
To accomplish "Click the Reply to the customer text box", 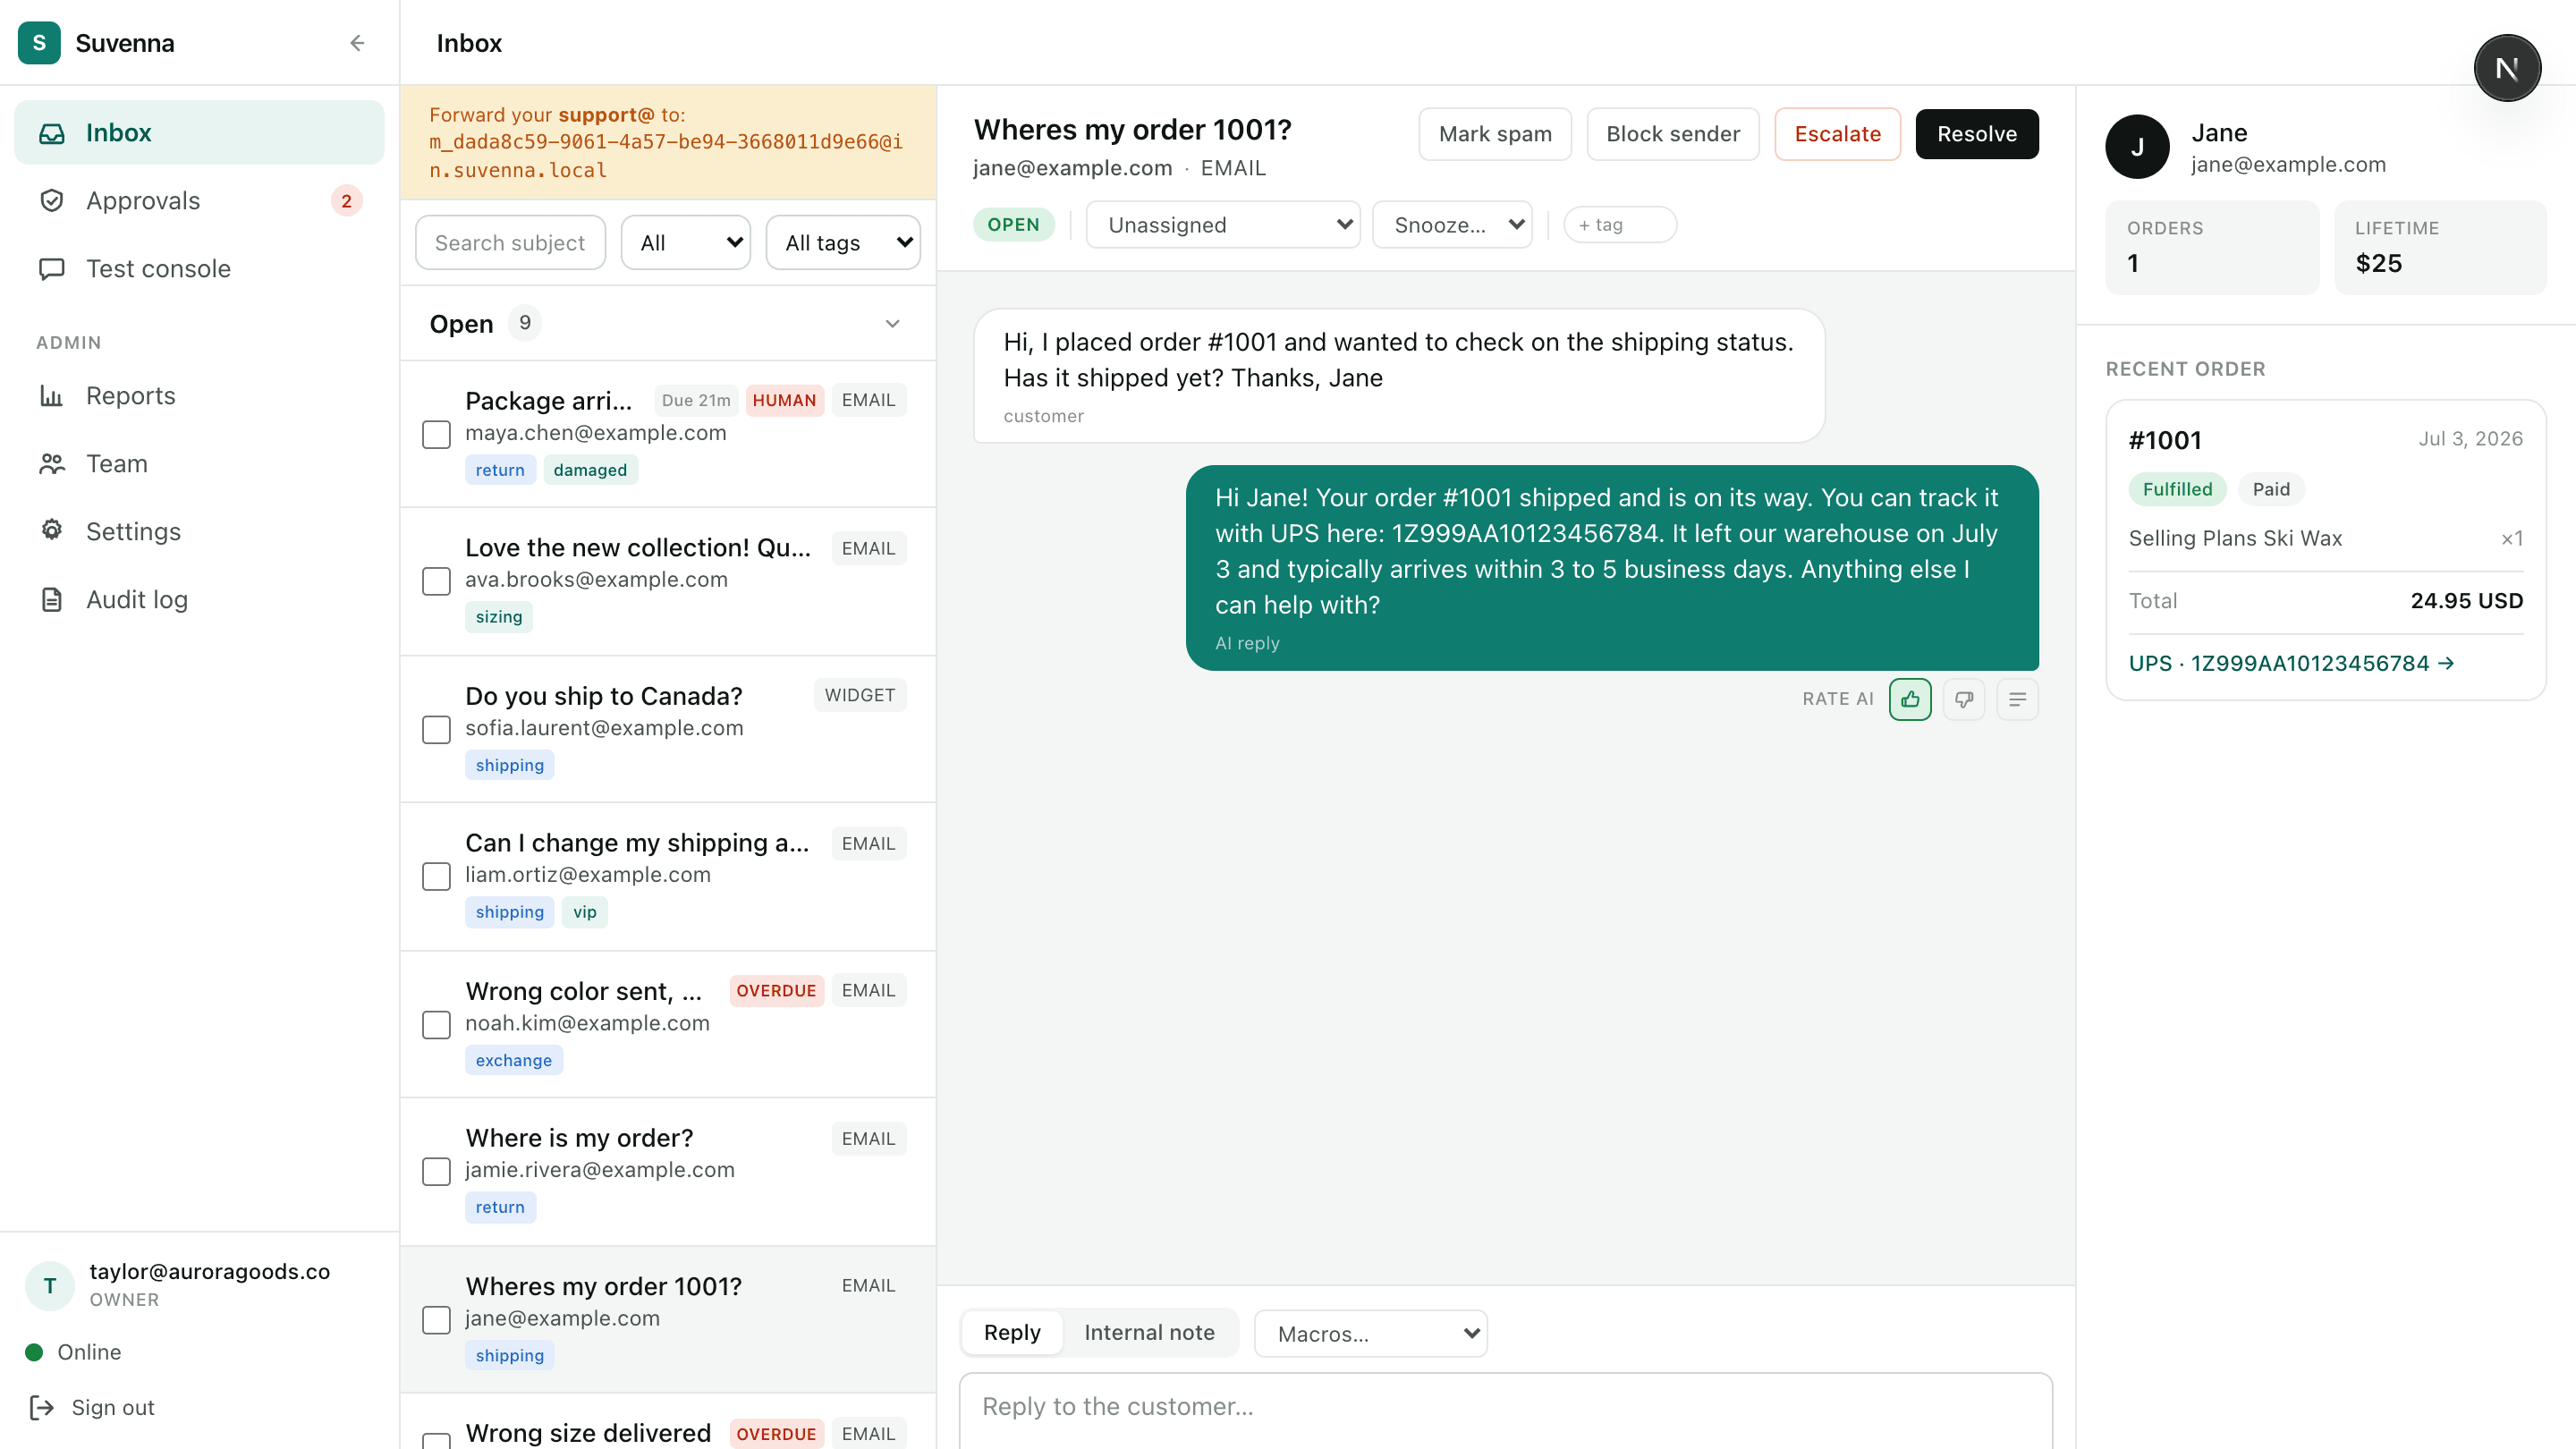I will pyautogui.click(x=1505, y=1410).
